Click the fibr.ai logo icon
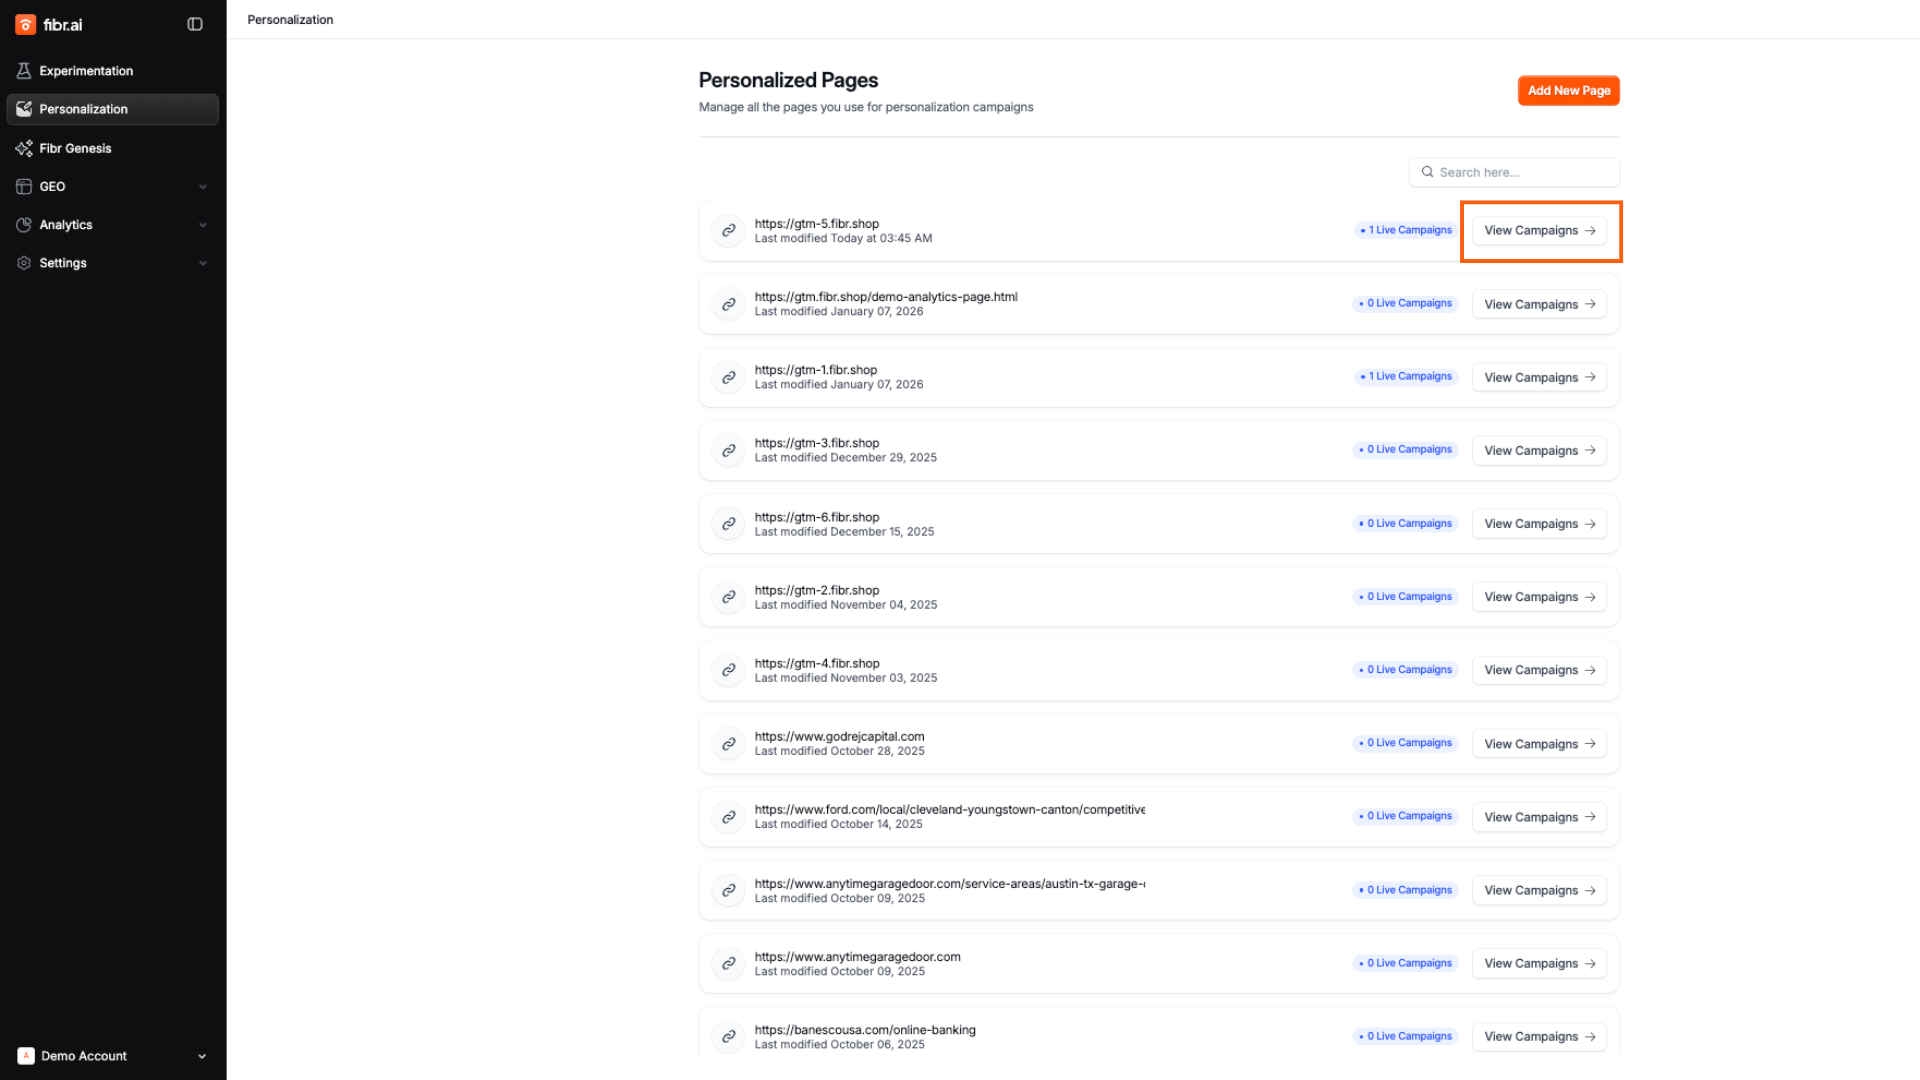Screen dimensions: 1920x1080 25,25
